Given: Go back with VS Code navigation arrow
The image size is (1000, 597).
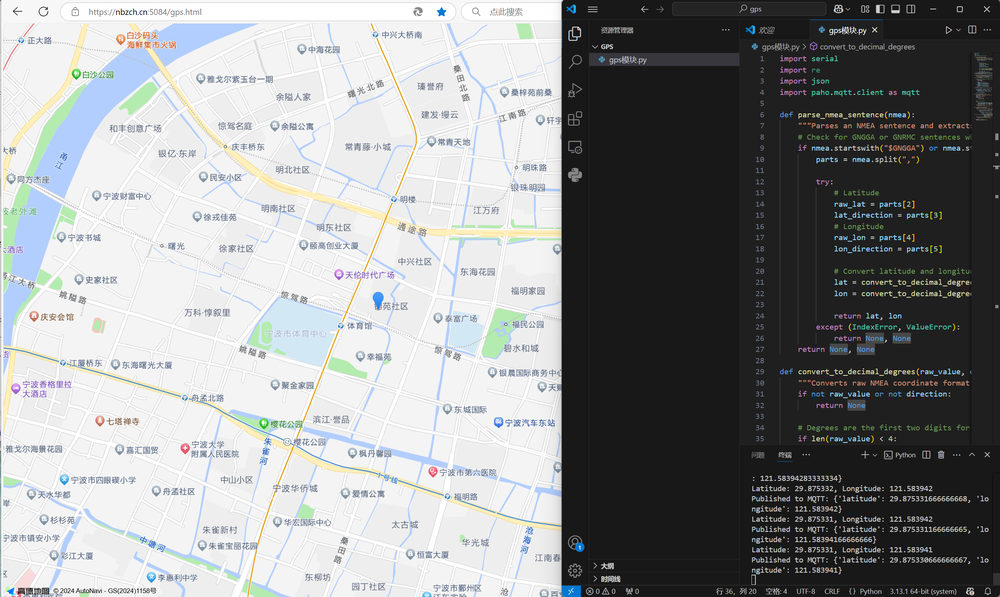Looking at the screenshot, I should point(644,9).
